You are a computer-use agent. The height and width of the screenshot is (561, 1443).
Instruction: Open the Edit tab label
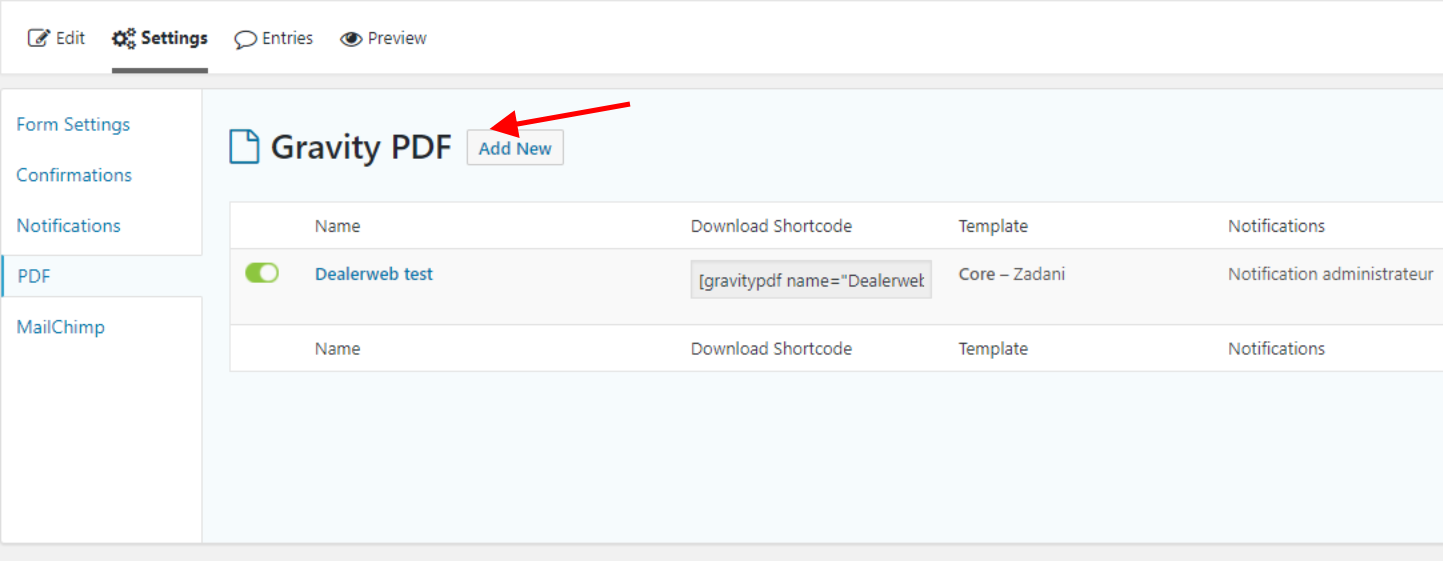tap(70, 38)
